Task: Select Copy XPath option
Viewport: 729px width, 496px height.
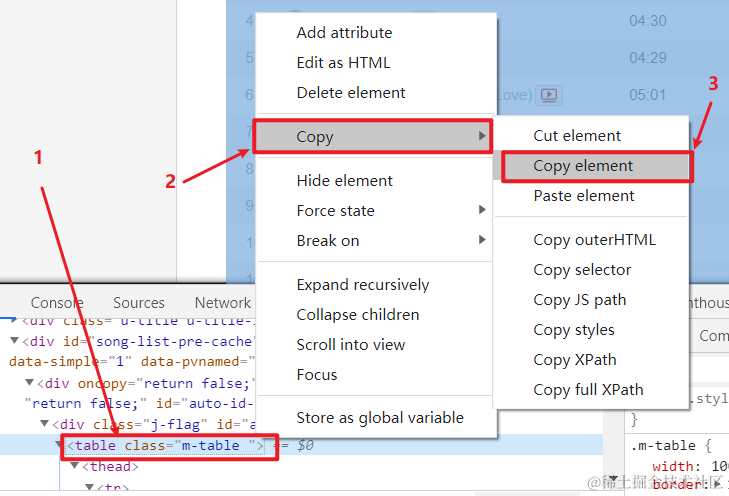Action: [x=575, y=360]
